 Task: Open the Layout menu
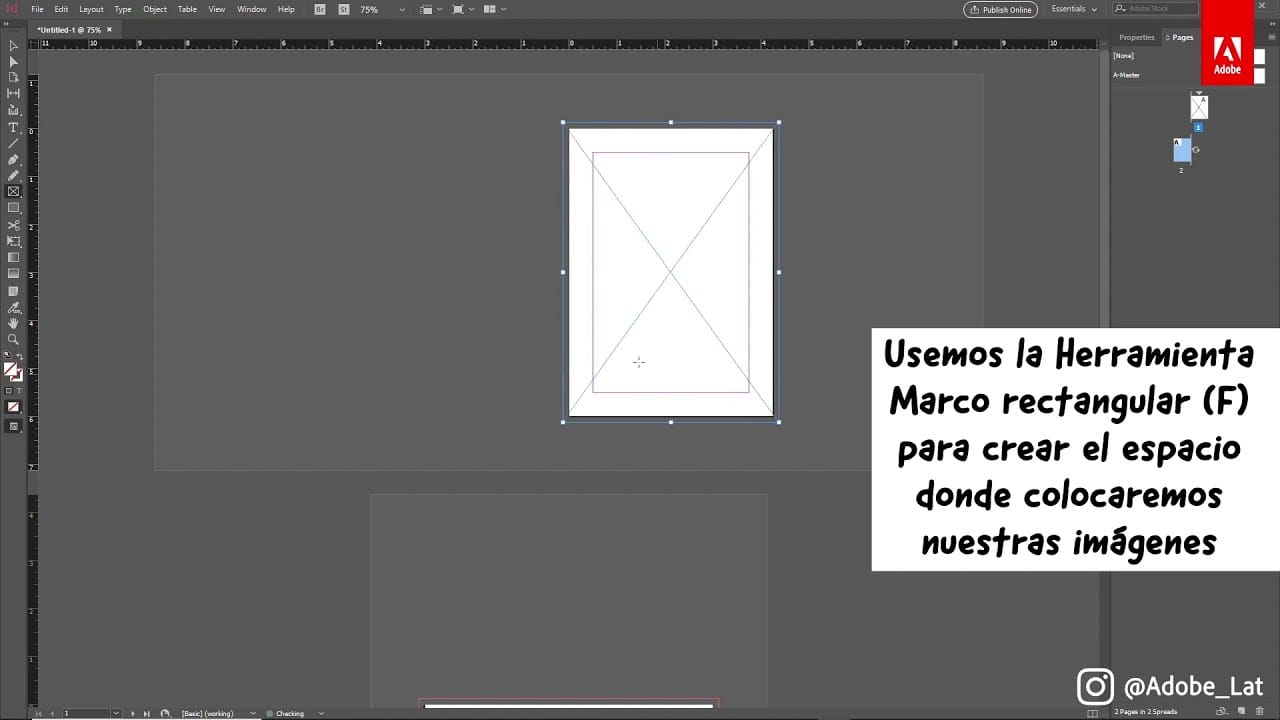92,9
